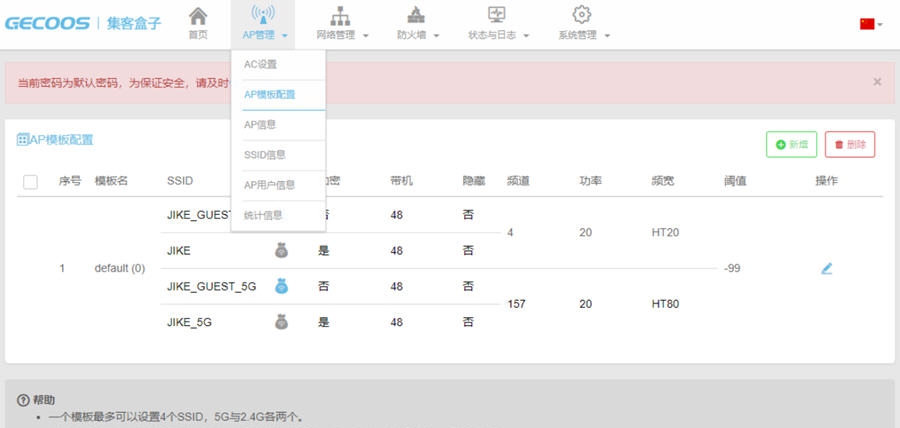Click the 首页 navigation label

198,35
